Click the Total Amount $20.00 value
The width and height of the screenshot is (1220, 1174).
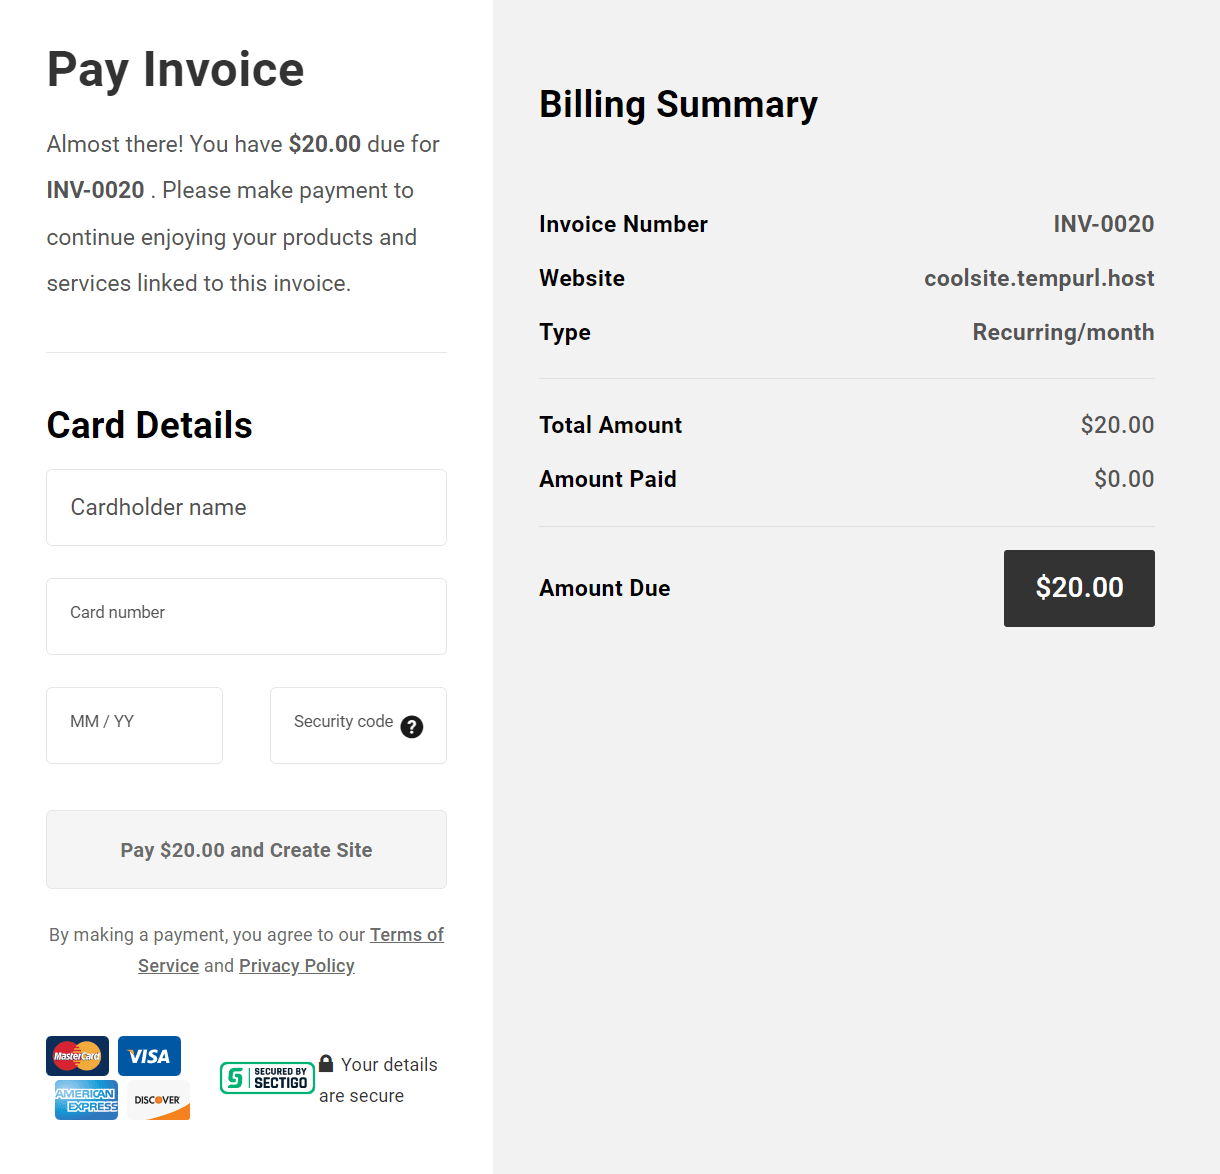pos(1117,425)
